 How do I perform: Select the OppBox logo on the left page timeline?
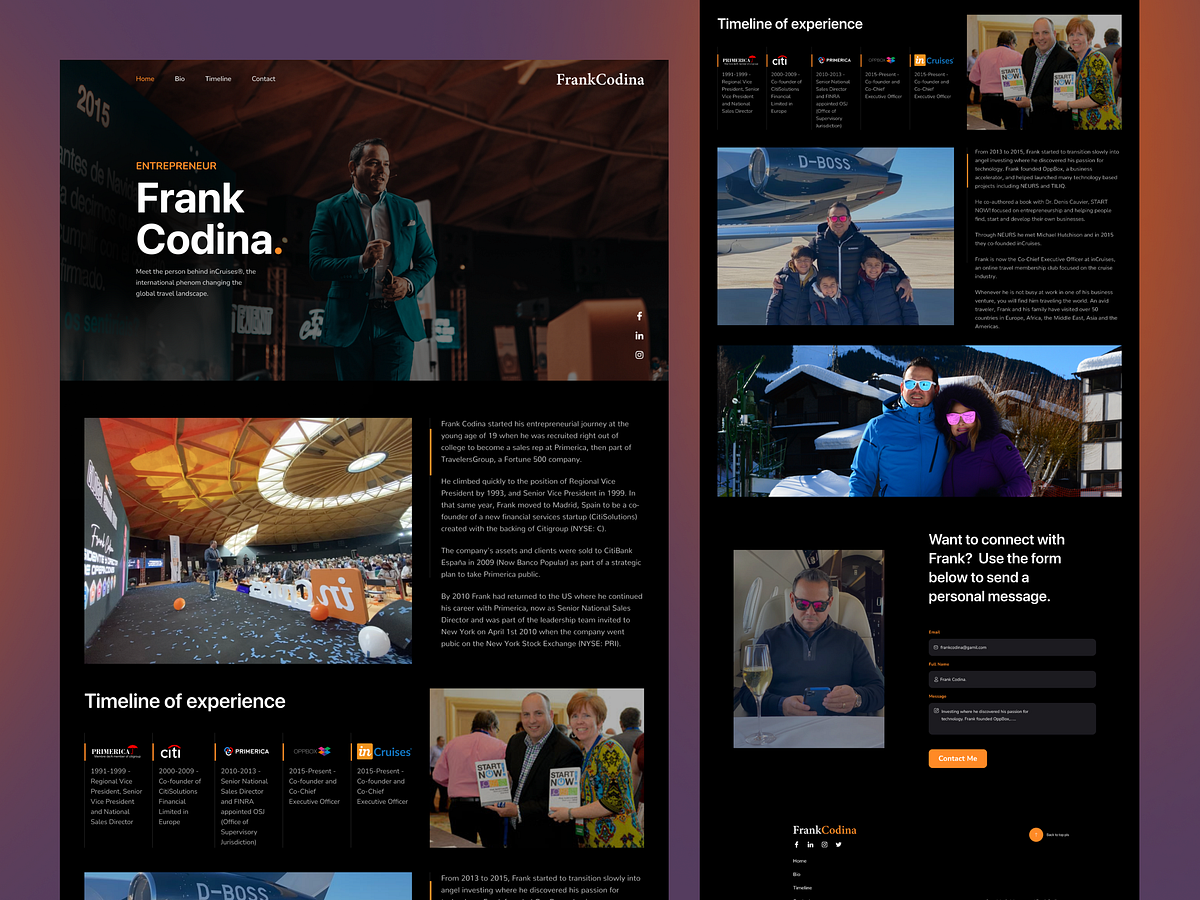312,751
